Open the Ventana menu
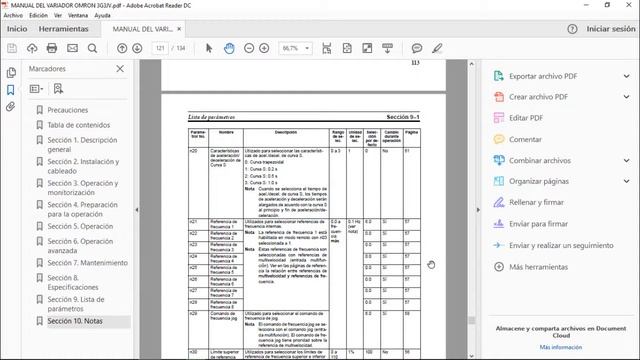 tap(78, 16)
